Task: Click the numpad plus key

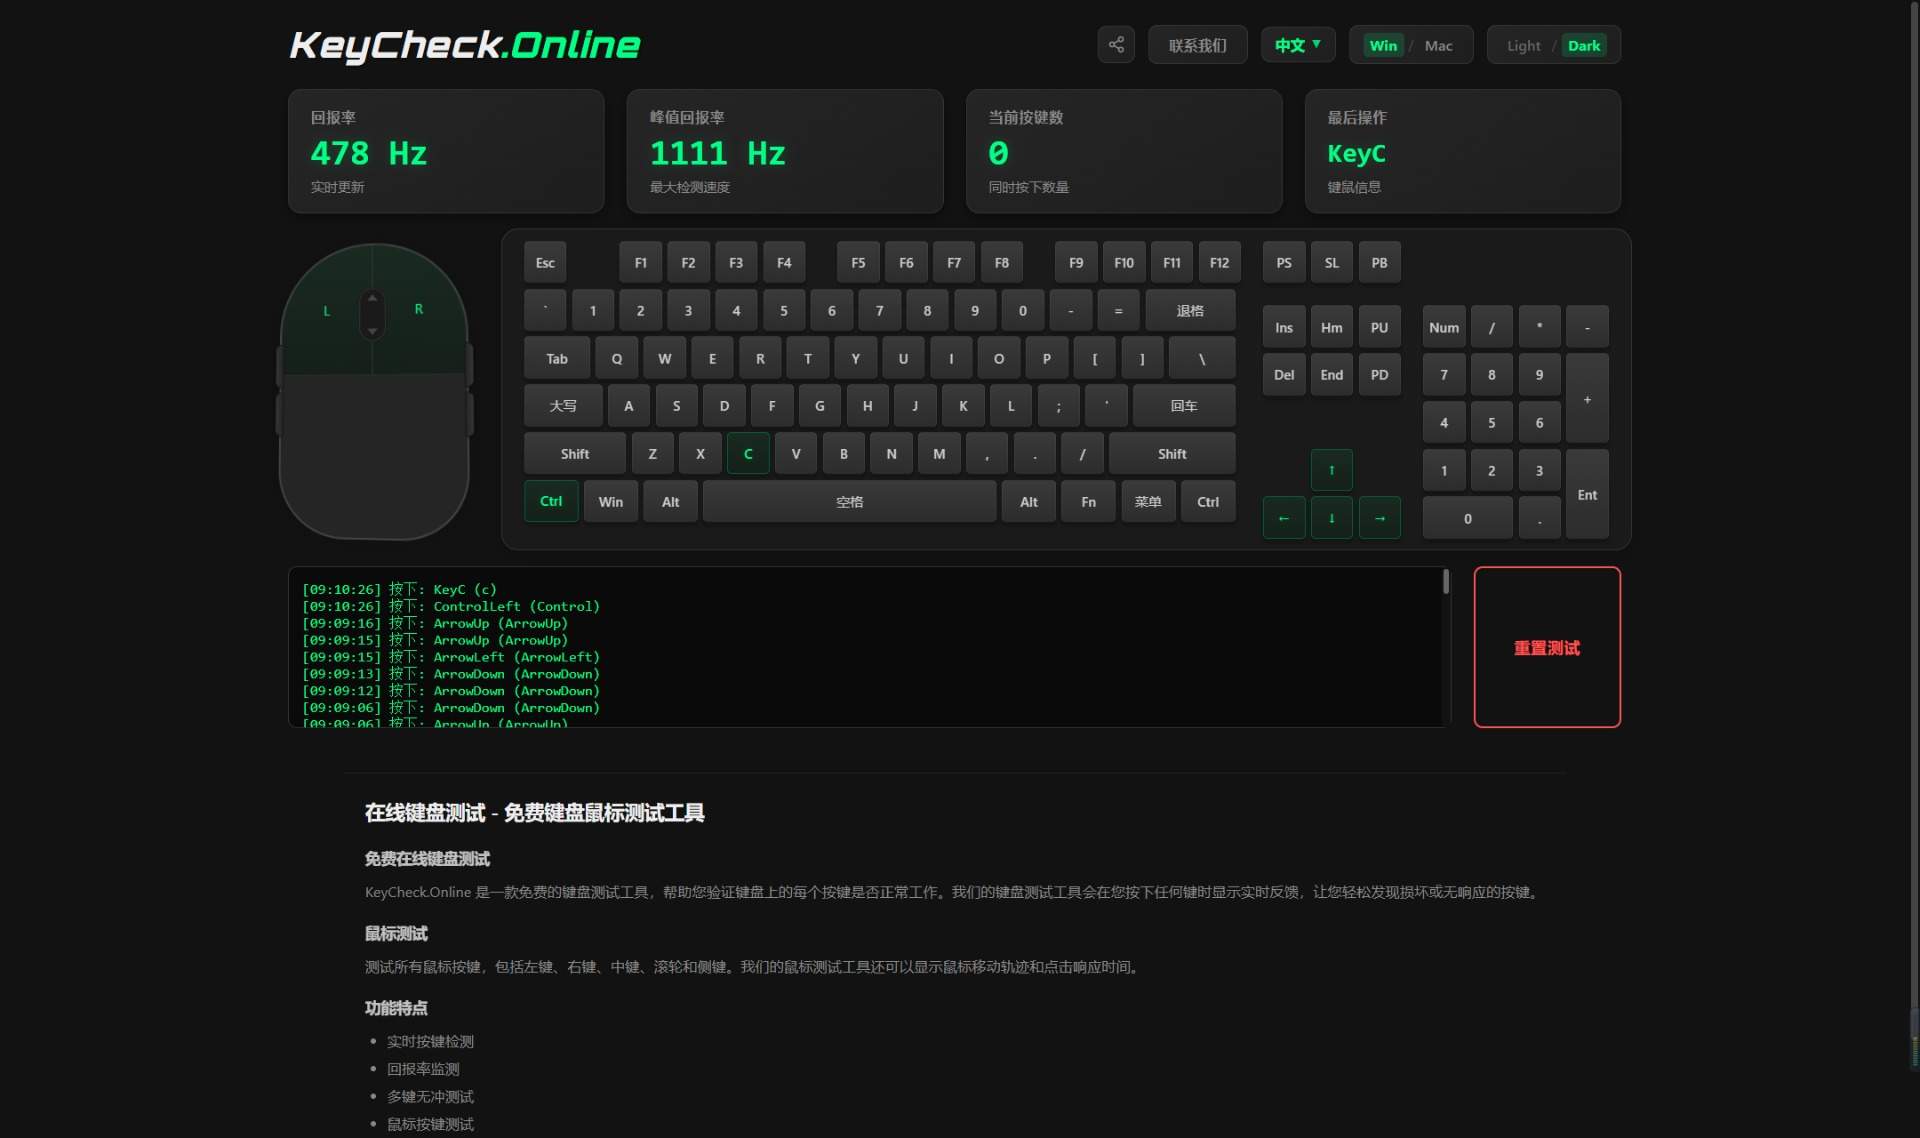Action: pyautogui.click(x=1587, y=399)
